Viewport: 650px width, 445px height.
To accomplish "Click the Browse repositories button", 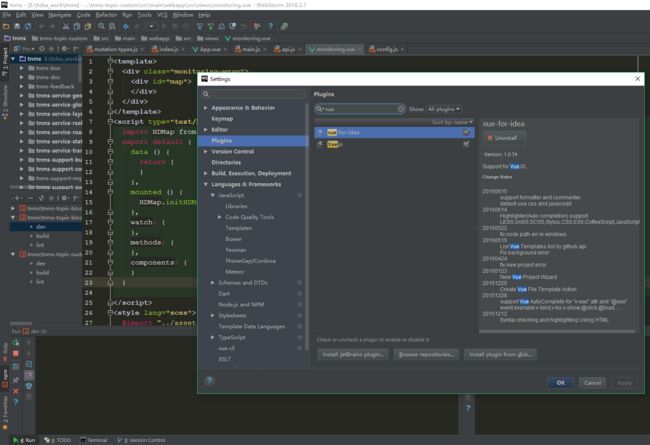I will pos(426,355).
